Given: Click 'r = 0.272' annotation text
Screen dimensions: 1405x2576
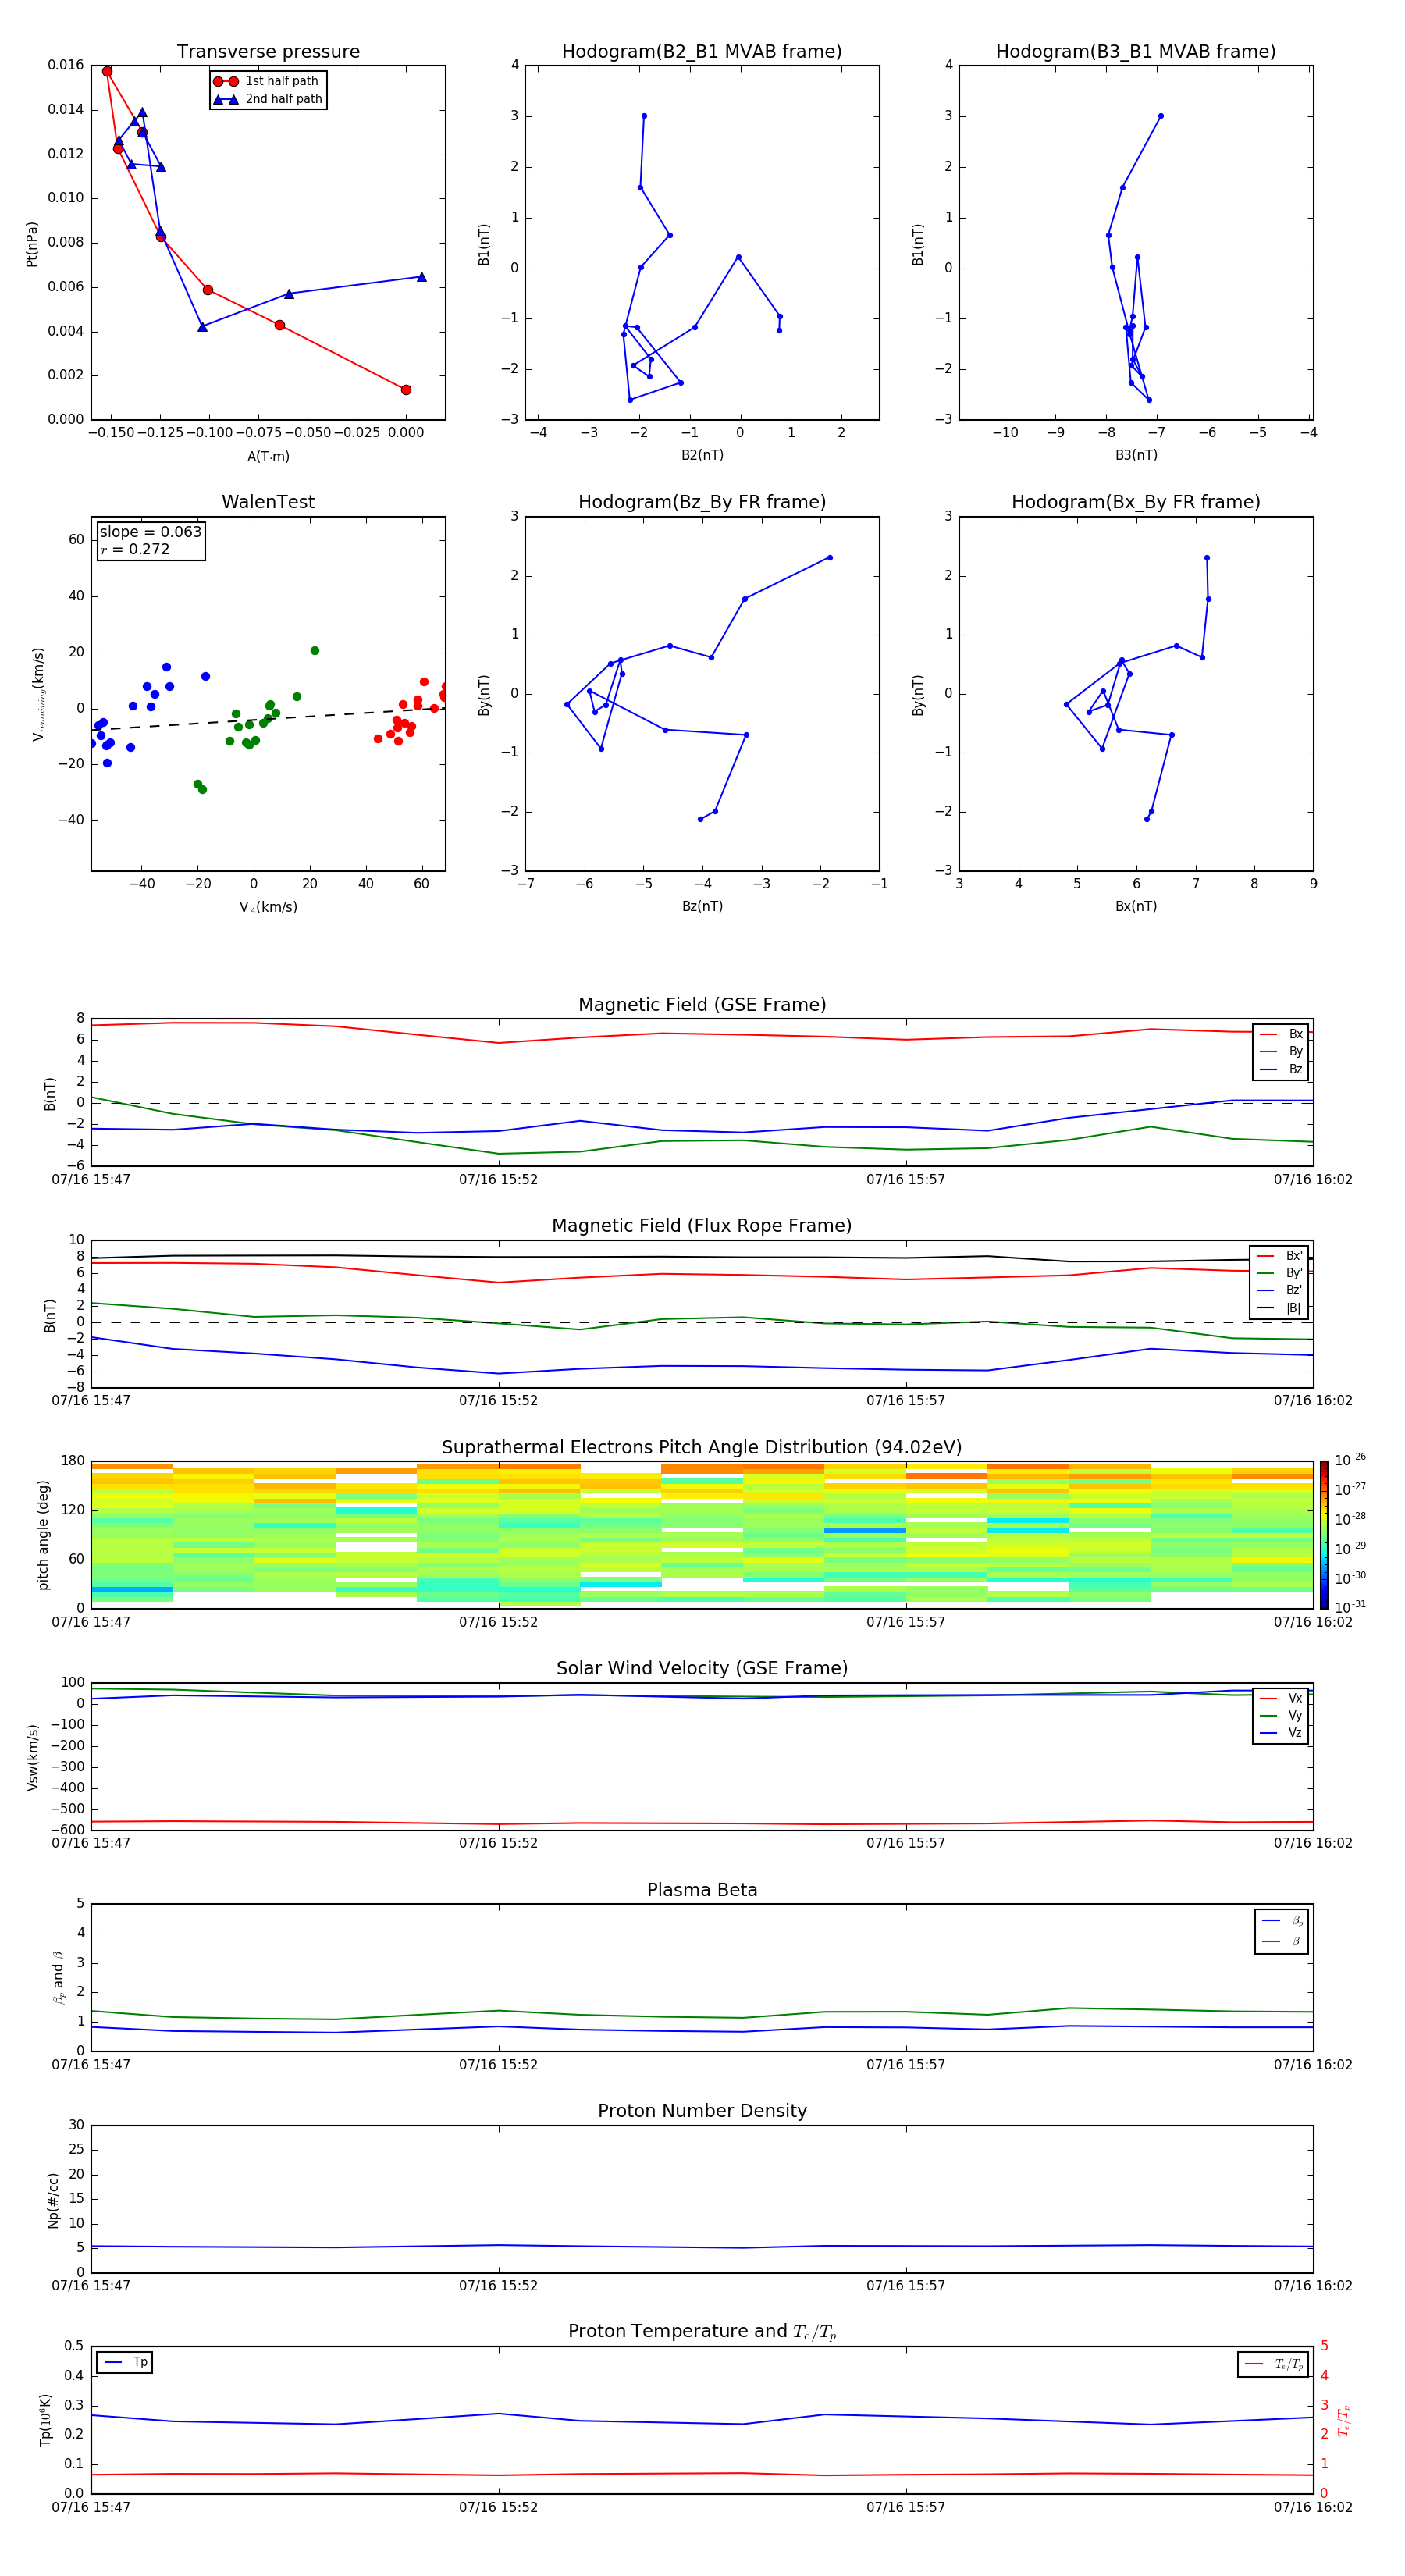Looking at the screenshot, I should point(135,549).
